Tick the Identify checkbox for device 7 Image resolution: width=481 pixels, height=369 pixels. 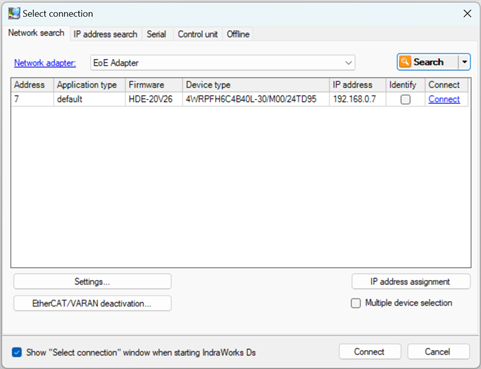(x=405, y=99)
